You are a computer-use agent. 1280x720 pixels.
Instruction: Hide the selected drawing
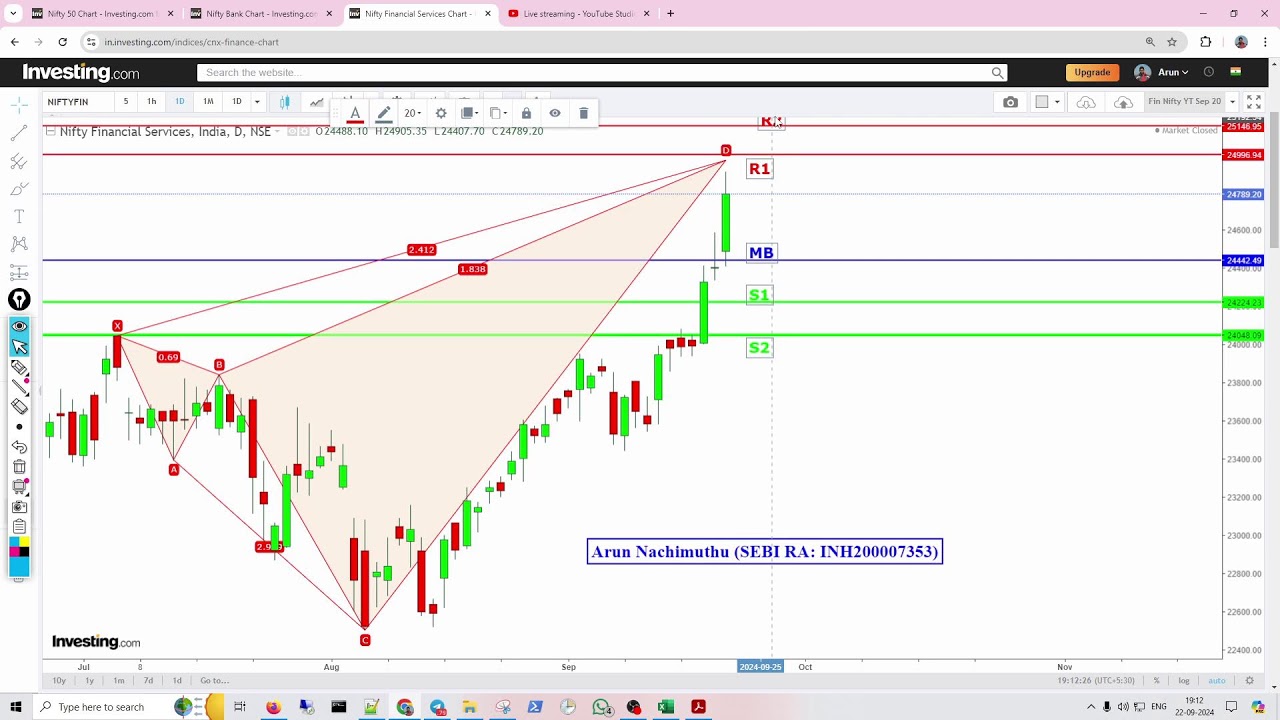(x=555, y=114)
